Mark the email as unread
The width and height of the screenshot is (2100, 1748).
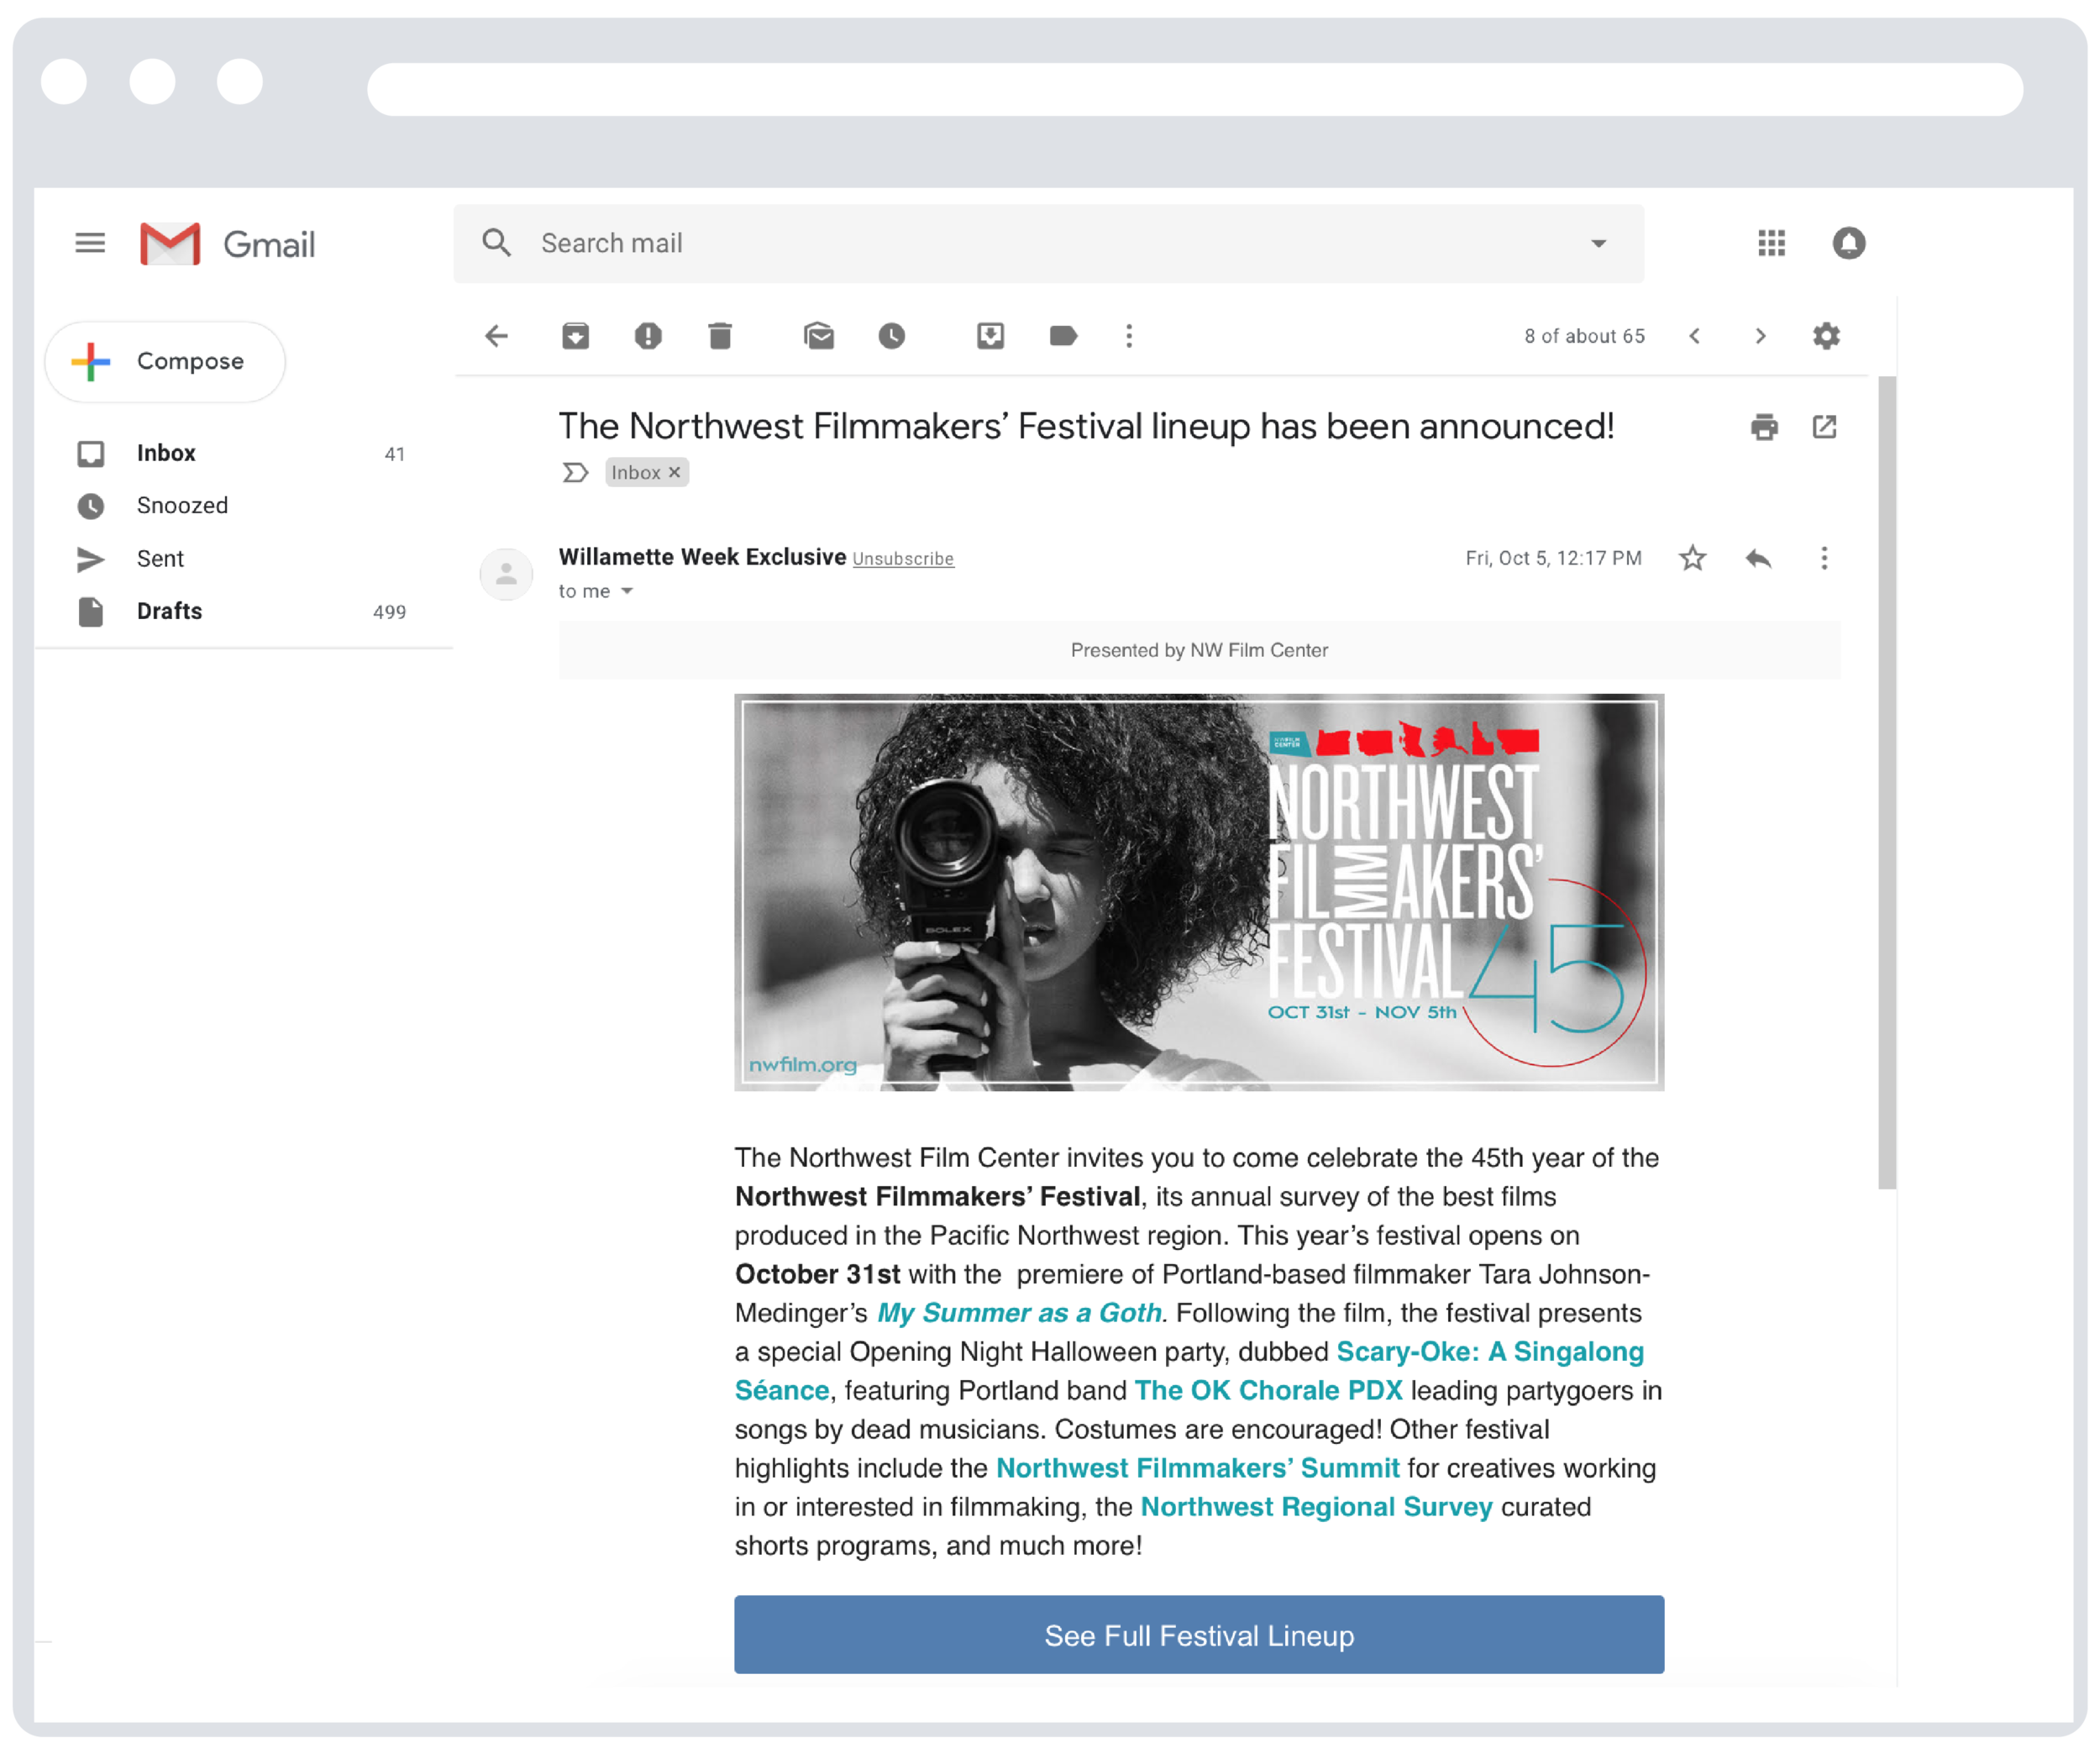pos(819,336)
